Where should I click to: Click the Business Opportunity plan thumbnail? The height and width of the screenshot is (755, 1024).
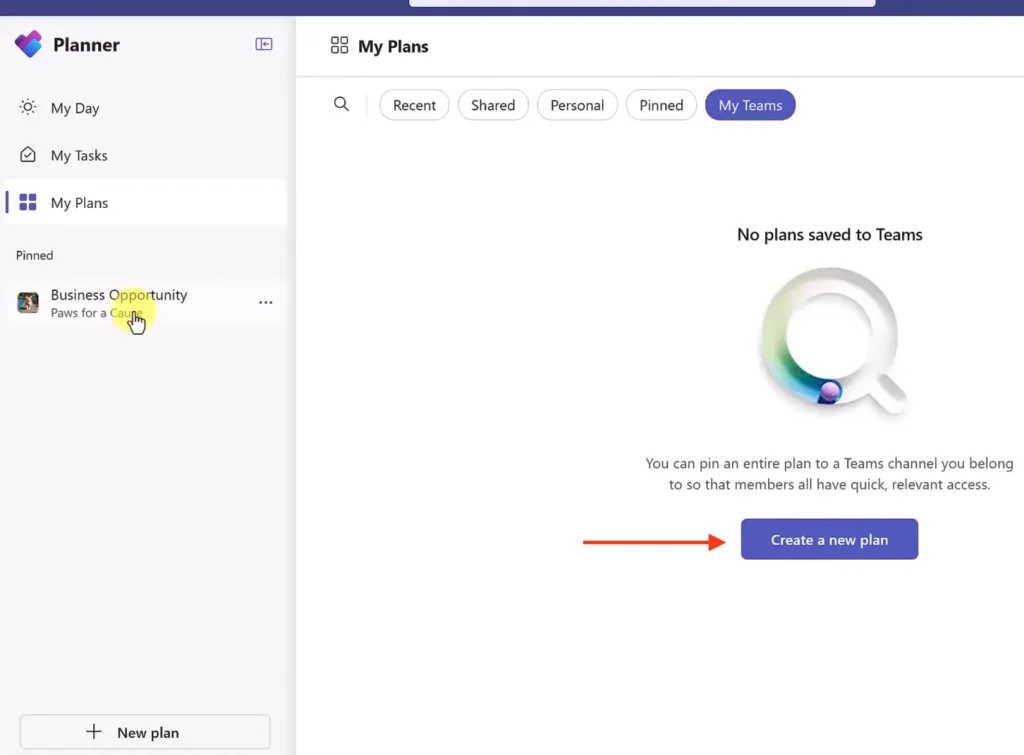click(x=28, y=303)
